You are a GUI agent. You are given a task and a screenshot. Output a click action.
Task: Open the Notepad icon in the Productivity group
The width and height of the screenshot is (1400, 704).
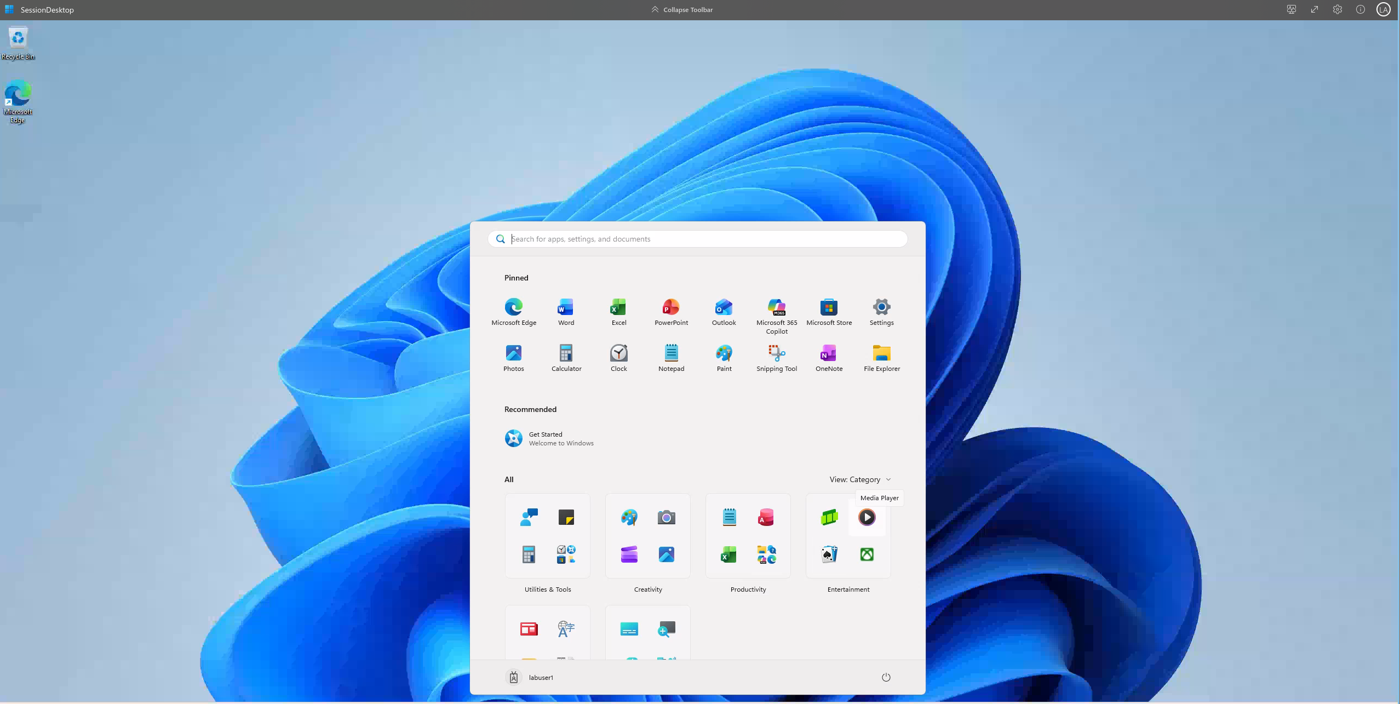pos(729,518)
